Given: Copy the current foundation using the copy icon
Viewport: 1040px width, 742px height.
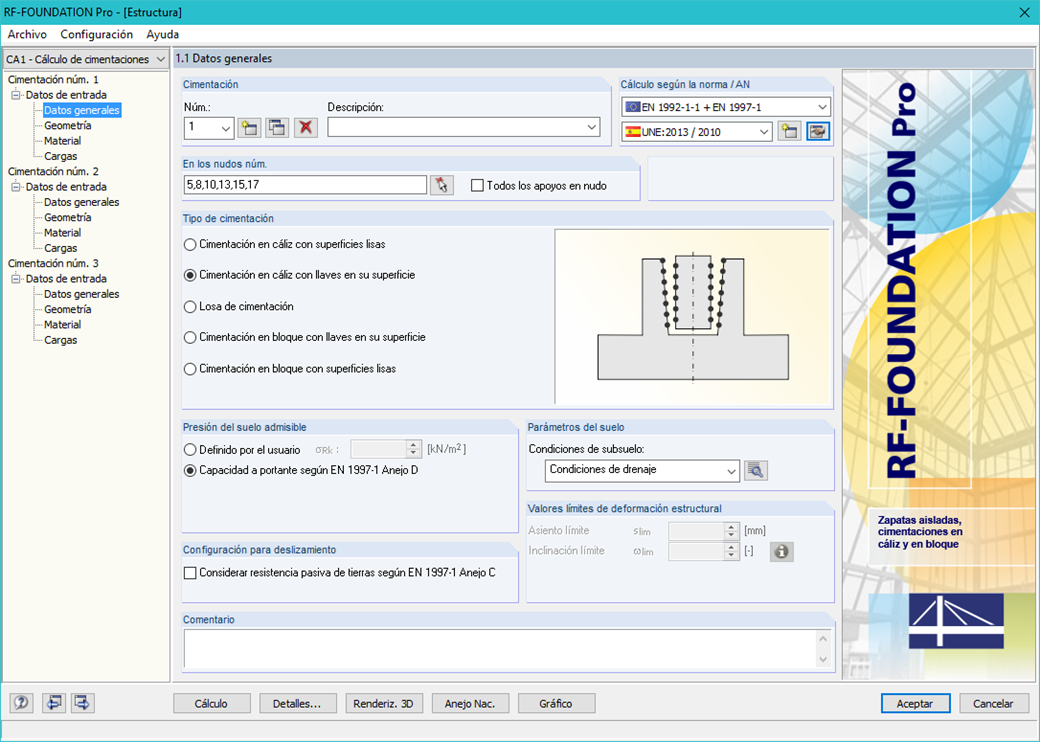Looking at the screenshot, I should click(277, 127).
